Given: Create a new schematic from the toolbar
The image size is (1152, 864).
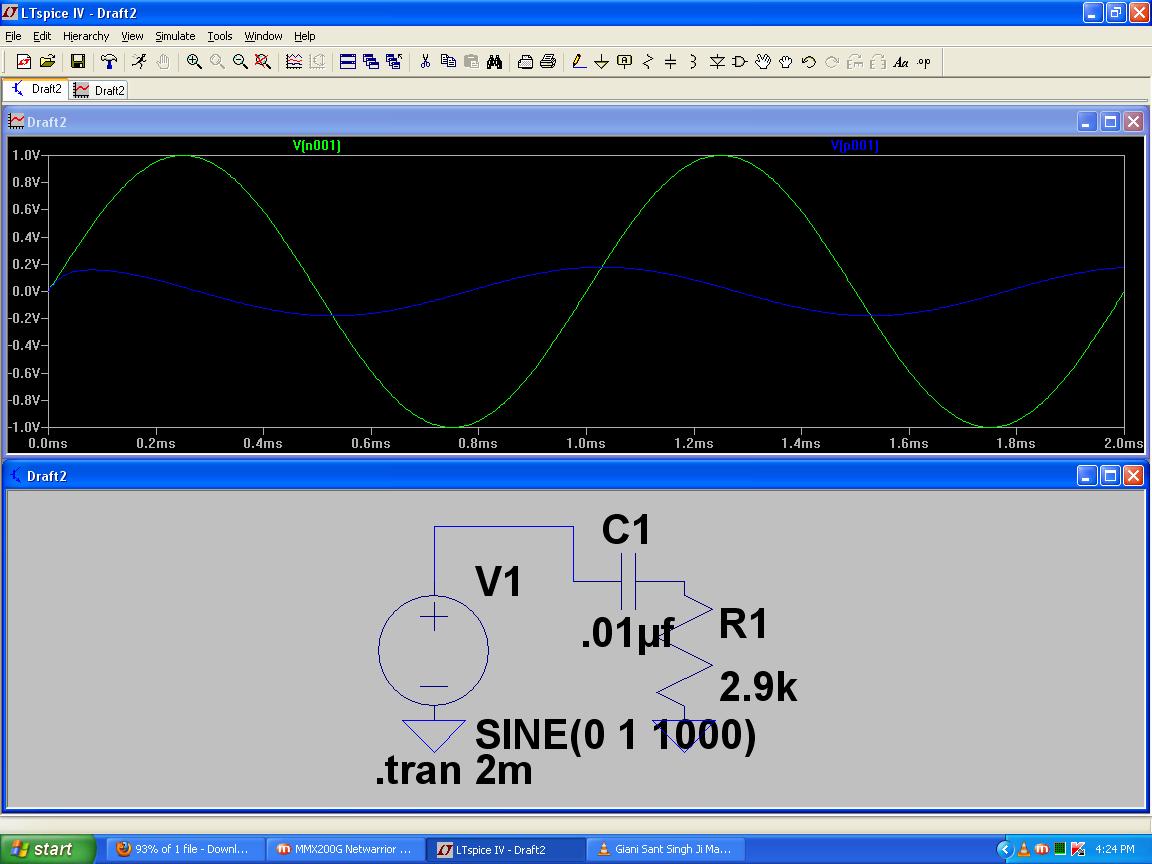Looking at the screenshot, I should pyautogui.click(x=24, y=62).
